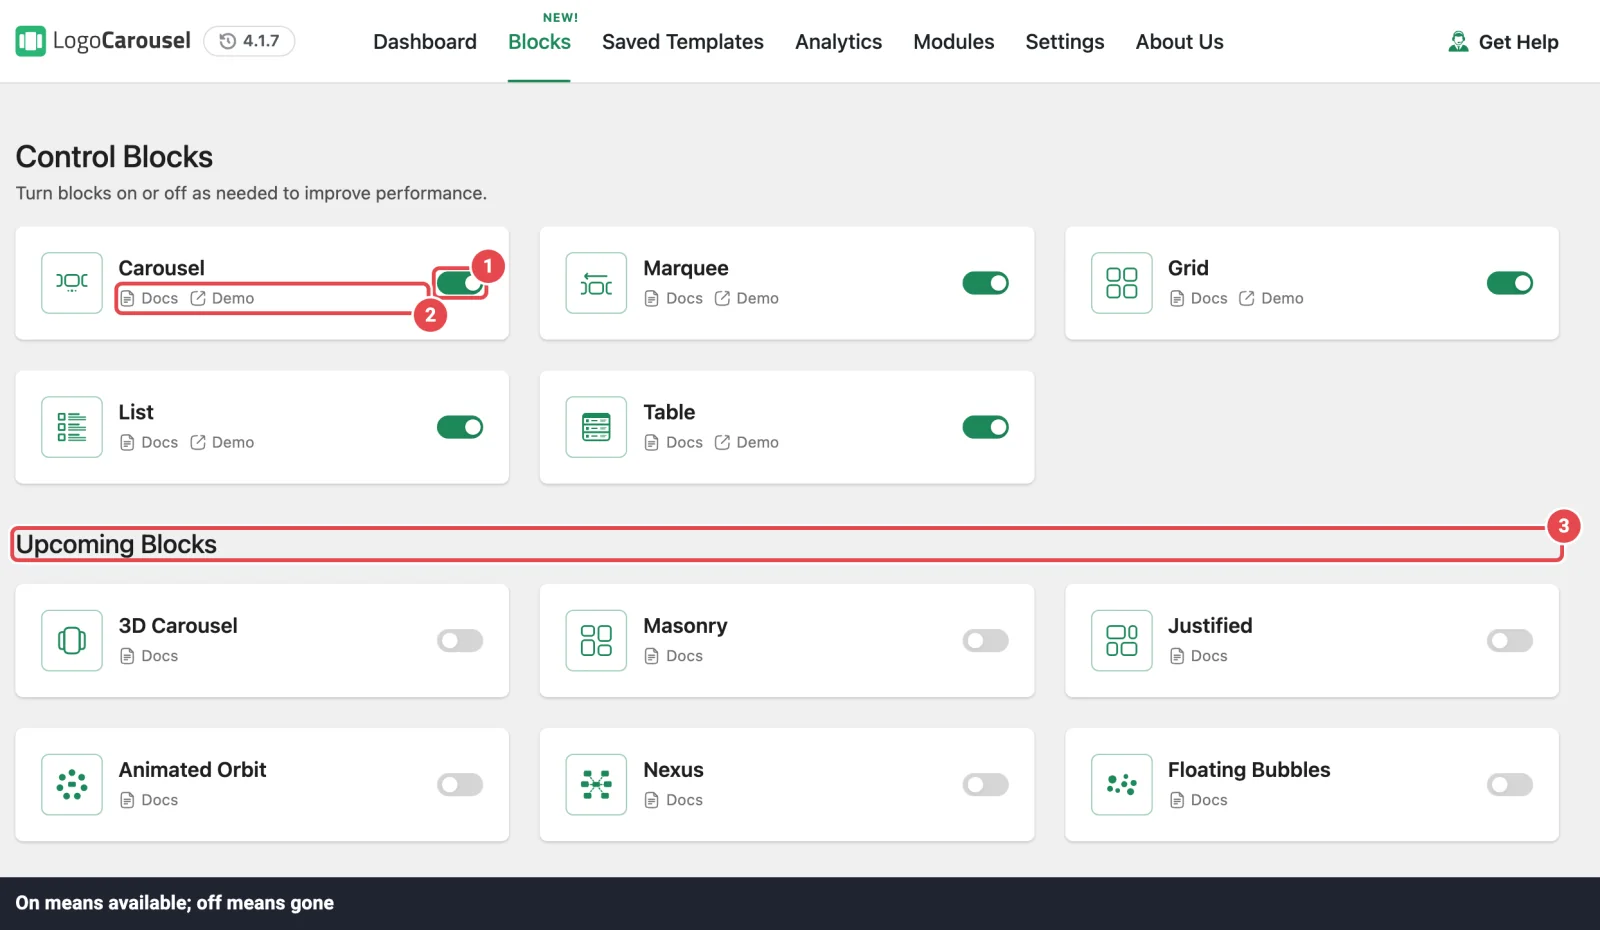This screenshot has width=1600, height=930.
Task: Toggle the Table block switch
Action: (985, 427)
